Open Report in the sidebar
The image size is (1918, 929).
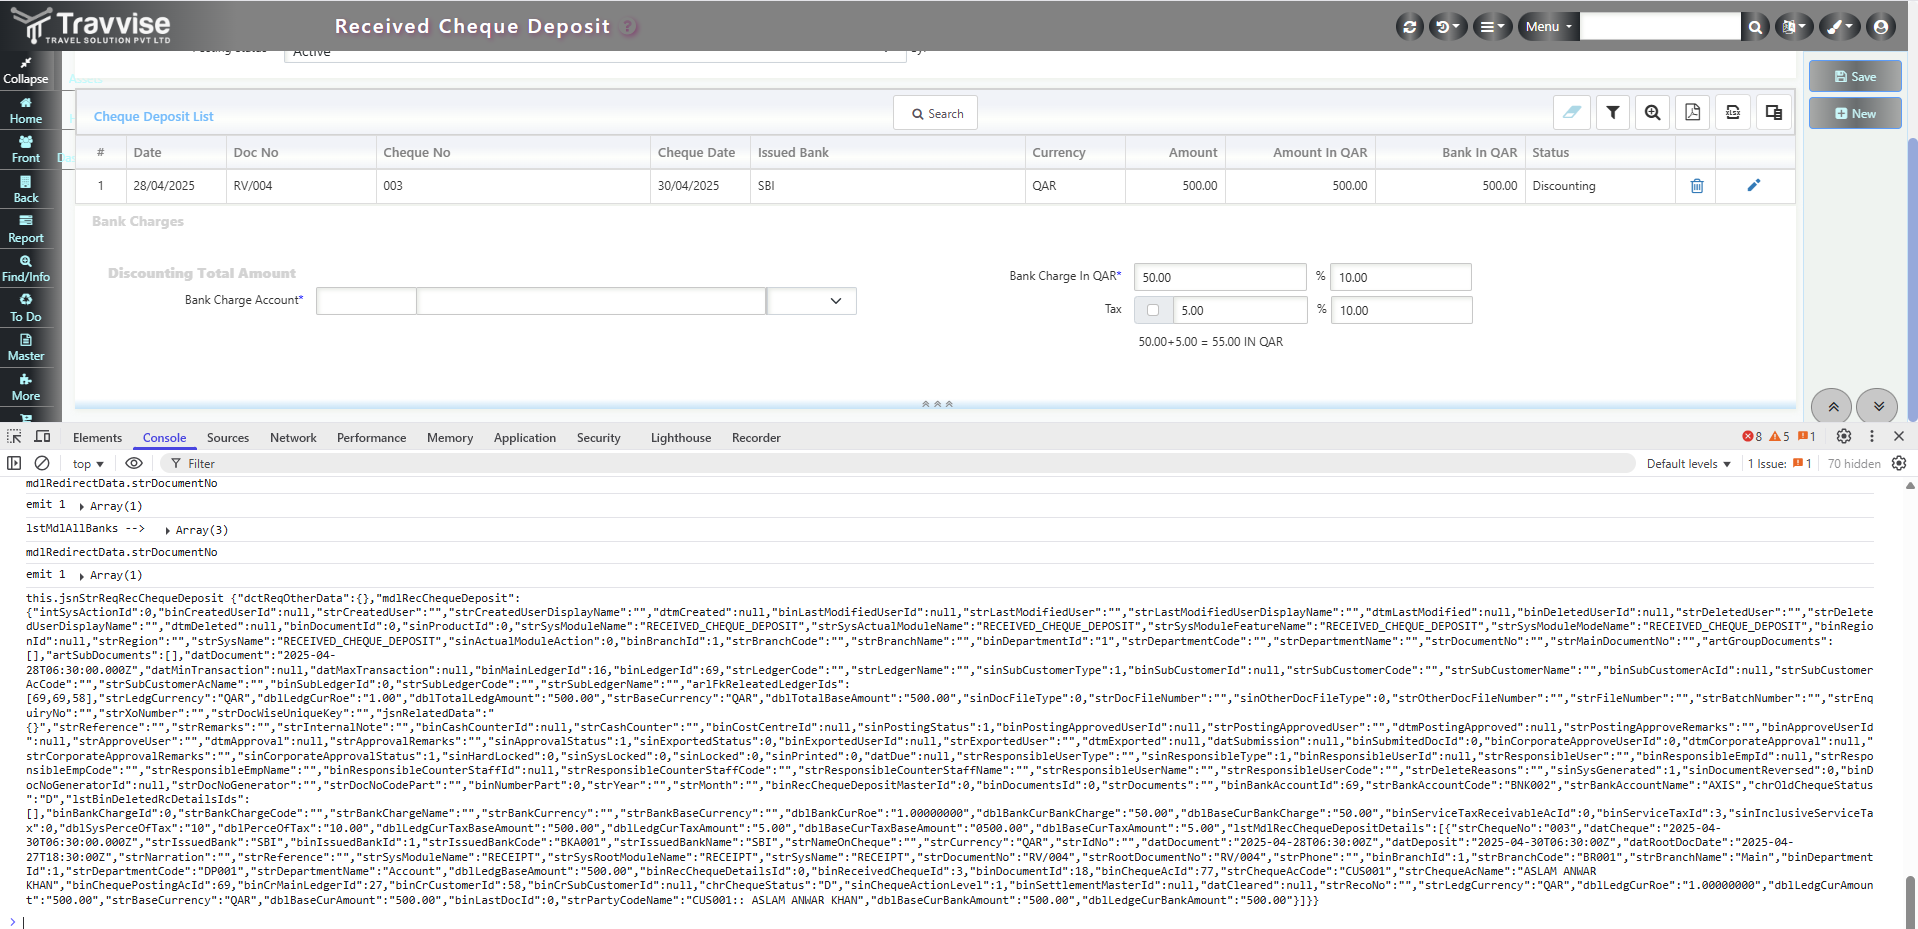pyautogui.click(x=26, y=229)
